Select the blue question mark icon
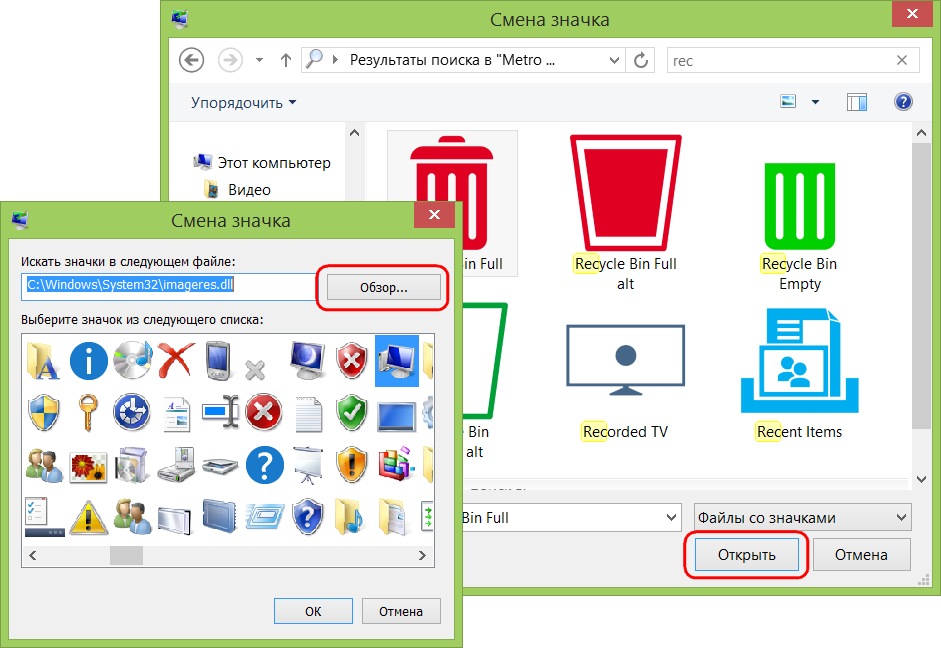This screenshot has width=941, height=648. pyautogui.click(x=264, y=465)
